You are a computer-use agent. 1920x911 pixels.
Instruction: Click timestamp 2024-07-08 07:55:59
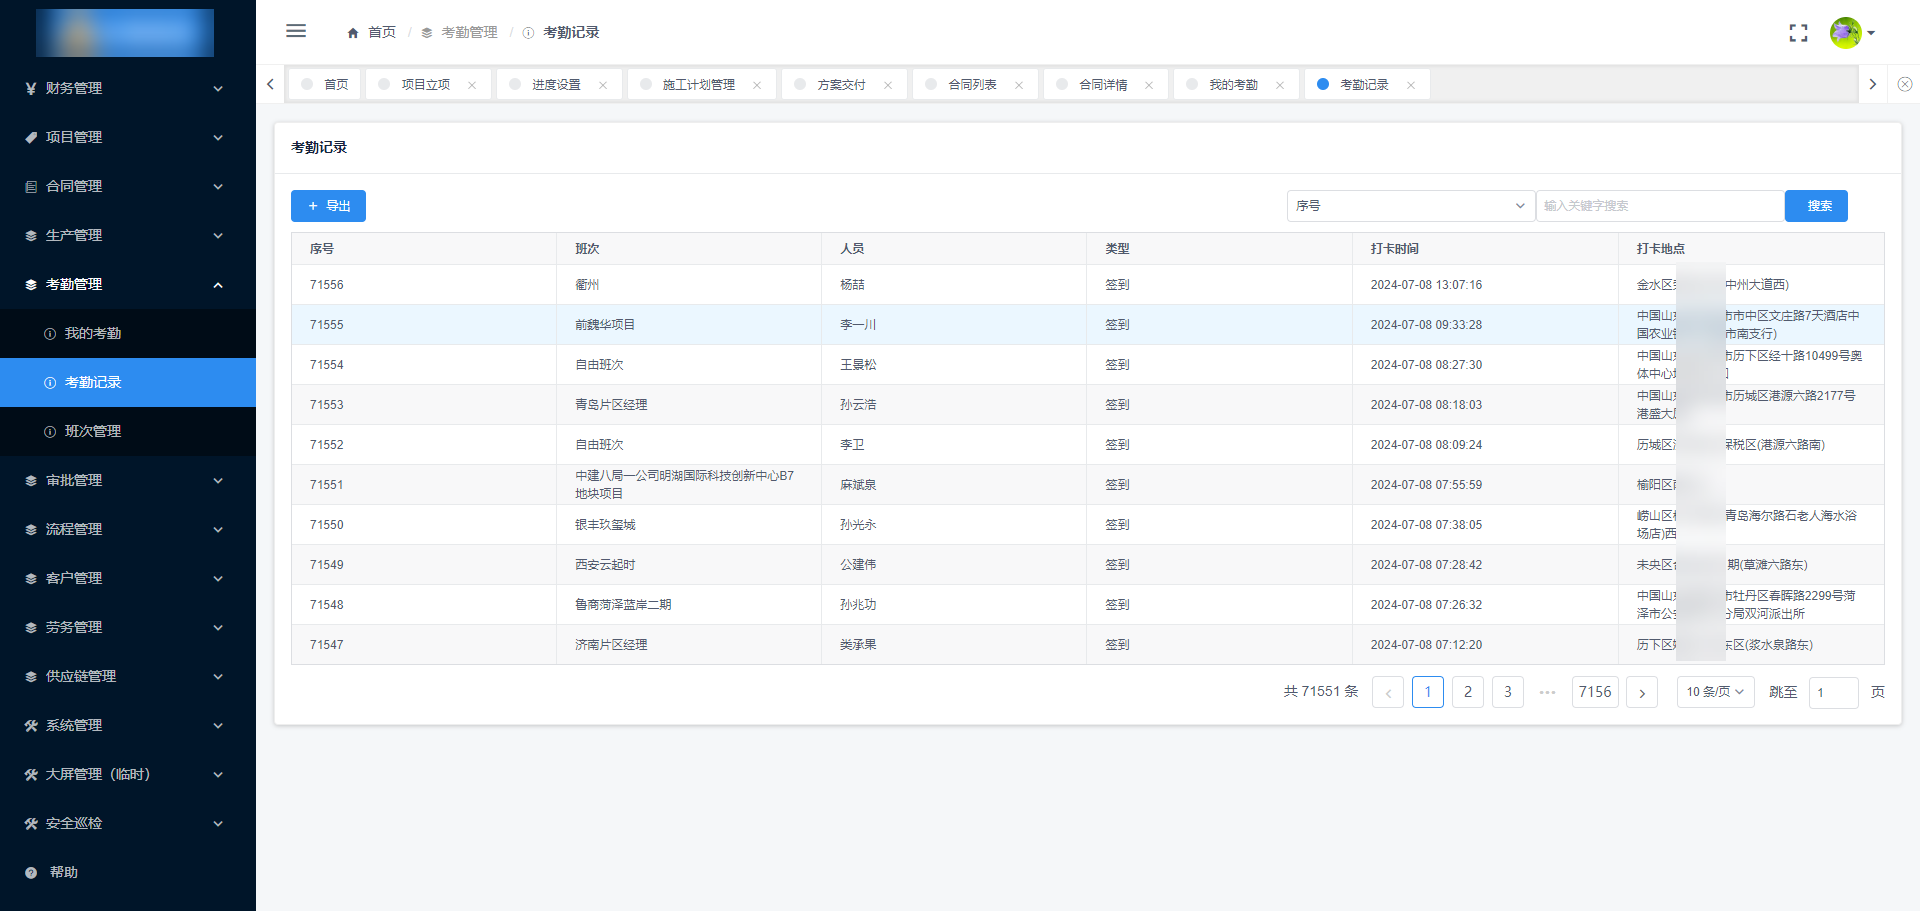[x=1426, y=485]
